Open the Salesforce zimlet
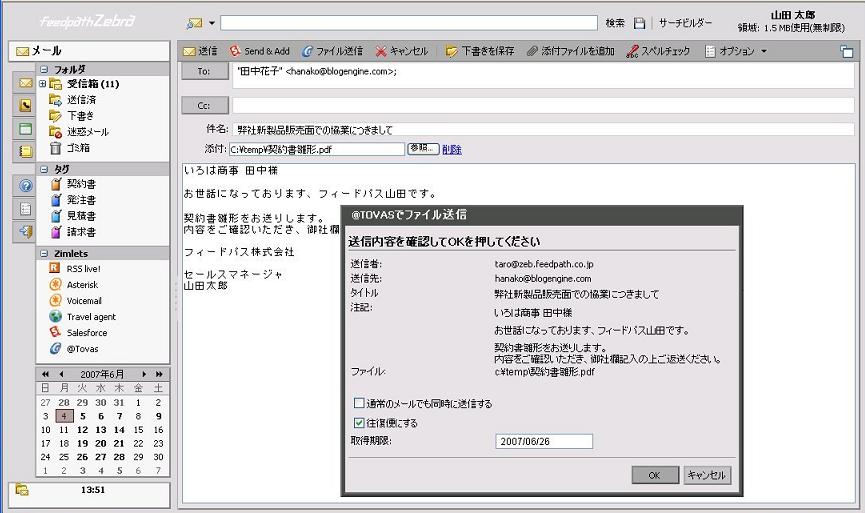Screen dimensions: 865x513 coord(87,333)
